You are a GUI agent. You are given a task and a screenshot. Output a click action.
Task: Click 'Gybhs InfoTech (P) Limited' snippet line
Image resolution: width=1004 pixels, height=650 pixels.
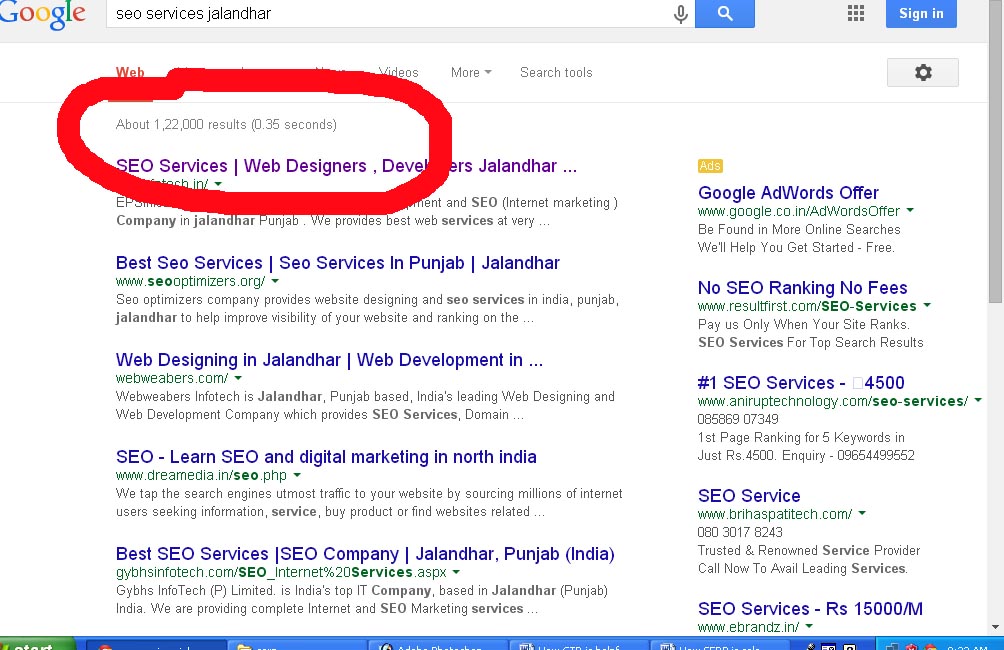pyautogui.click(x=362, y=590)
